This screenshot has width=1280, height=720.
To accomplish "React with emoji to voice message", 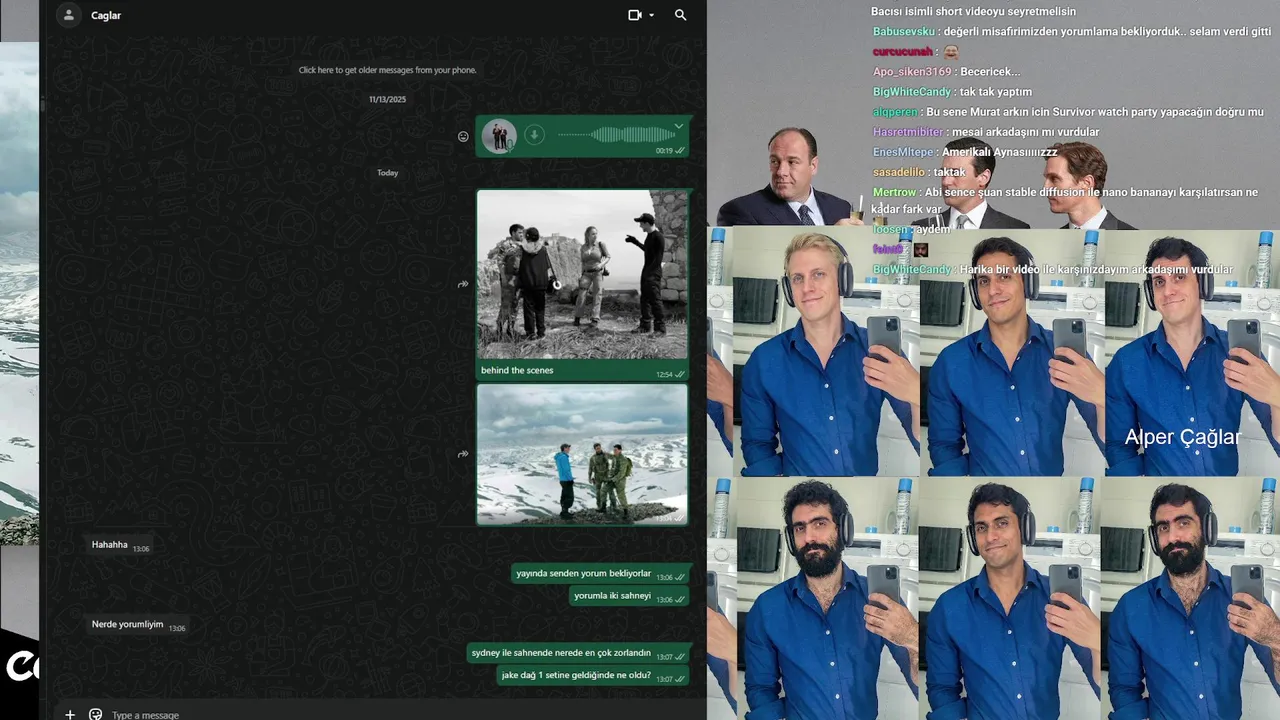I will click(463, 137).
